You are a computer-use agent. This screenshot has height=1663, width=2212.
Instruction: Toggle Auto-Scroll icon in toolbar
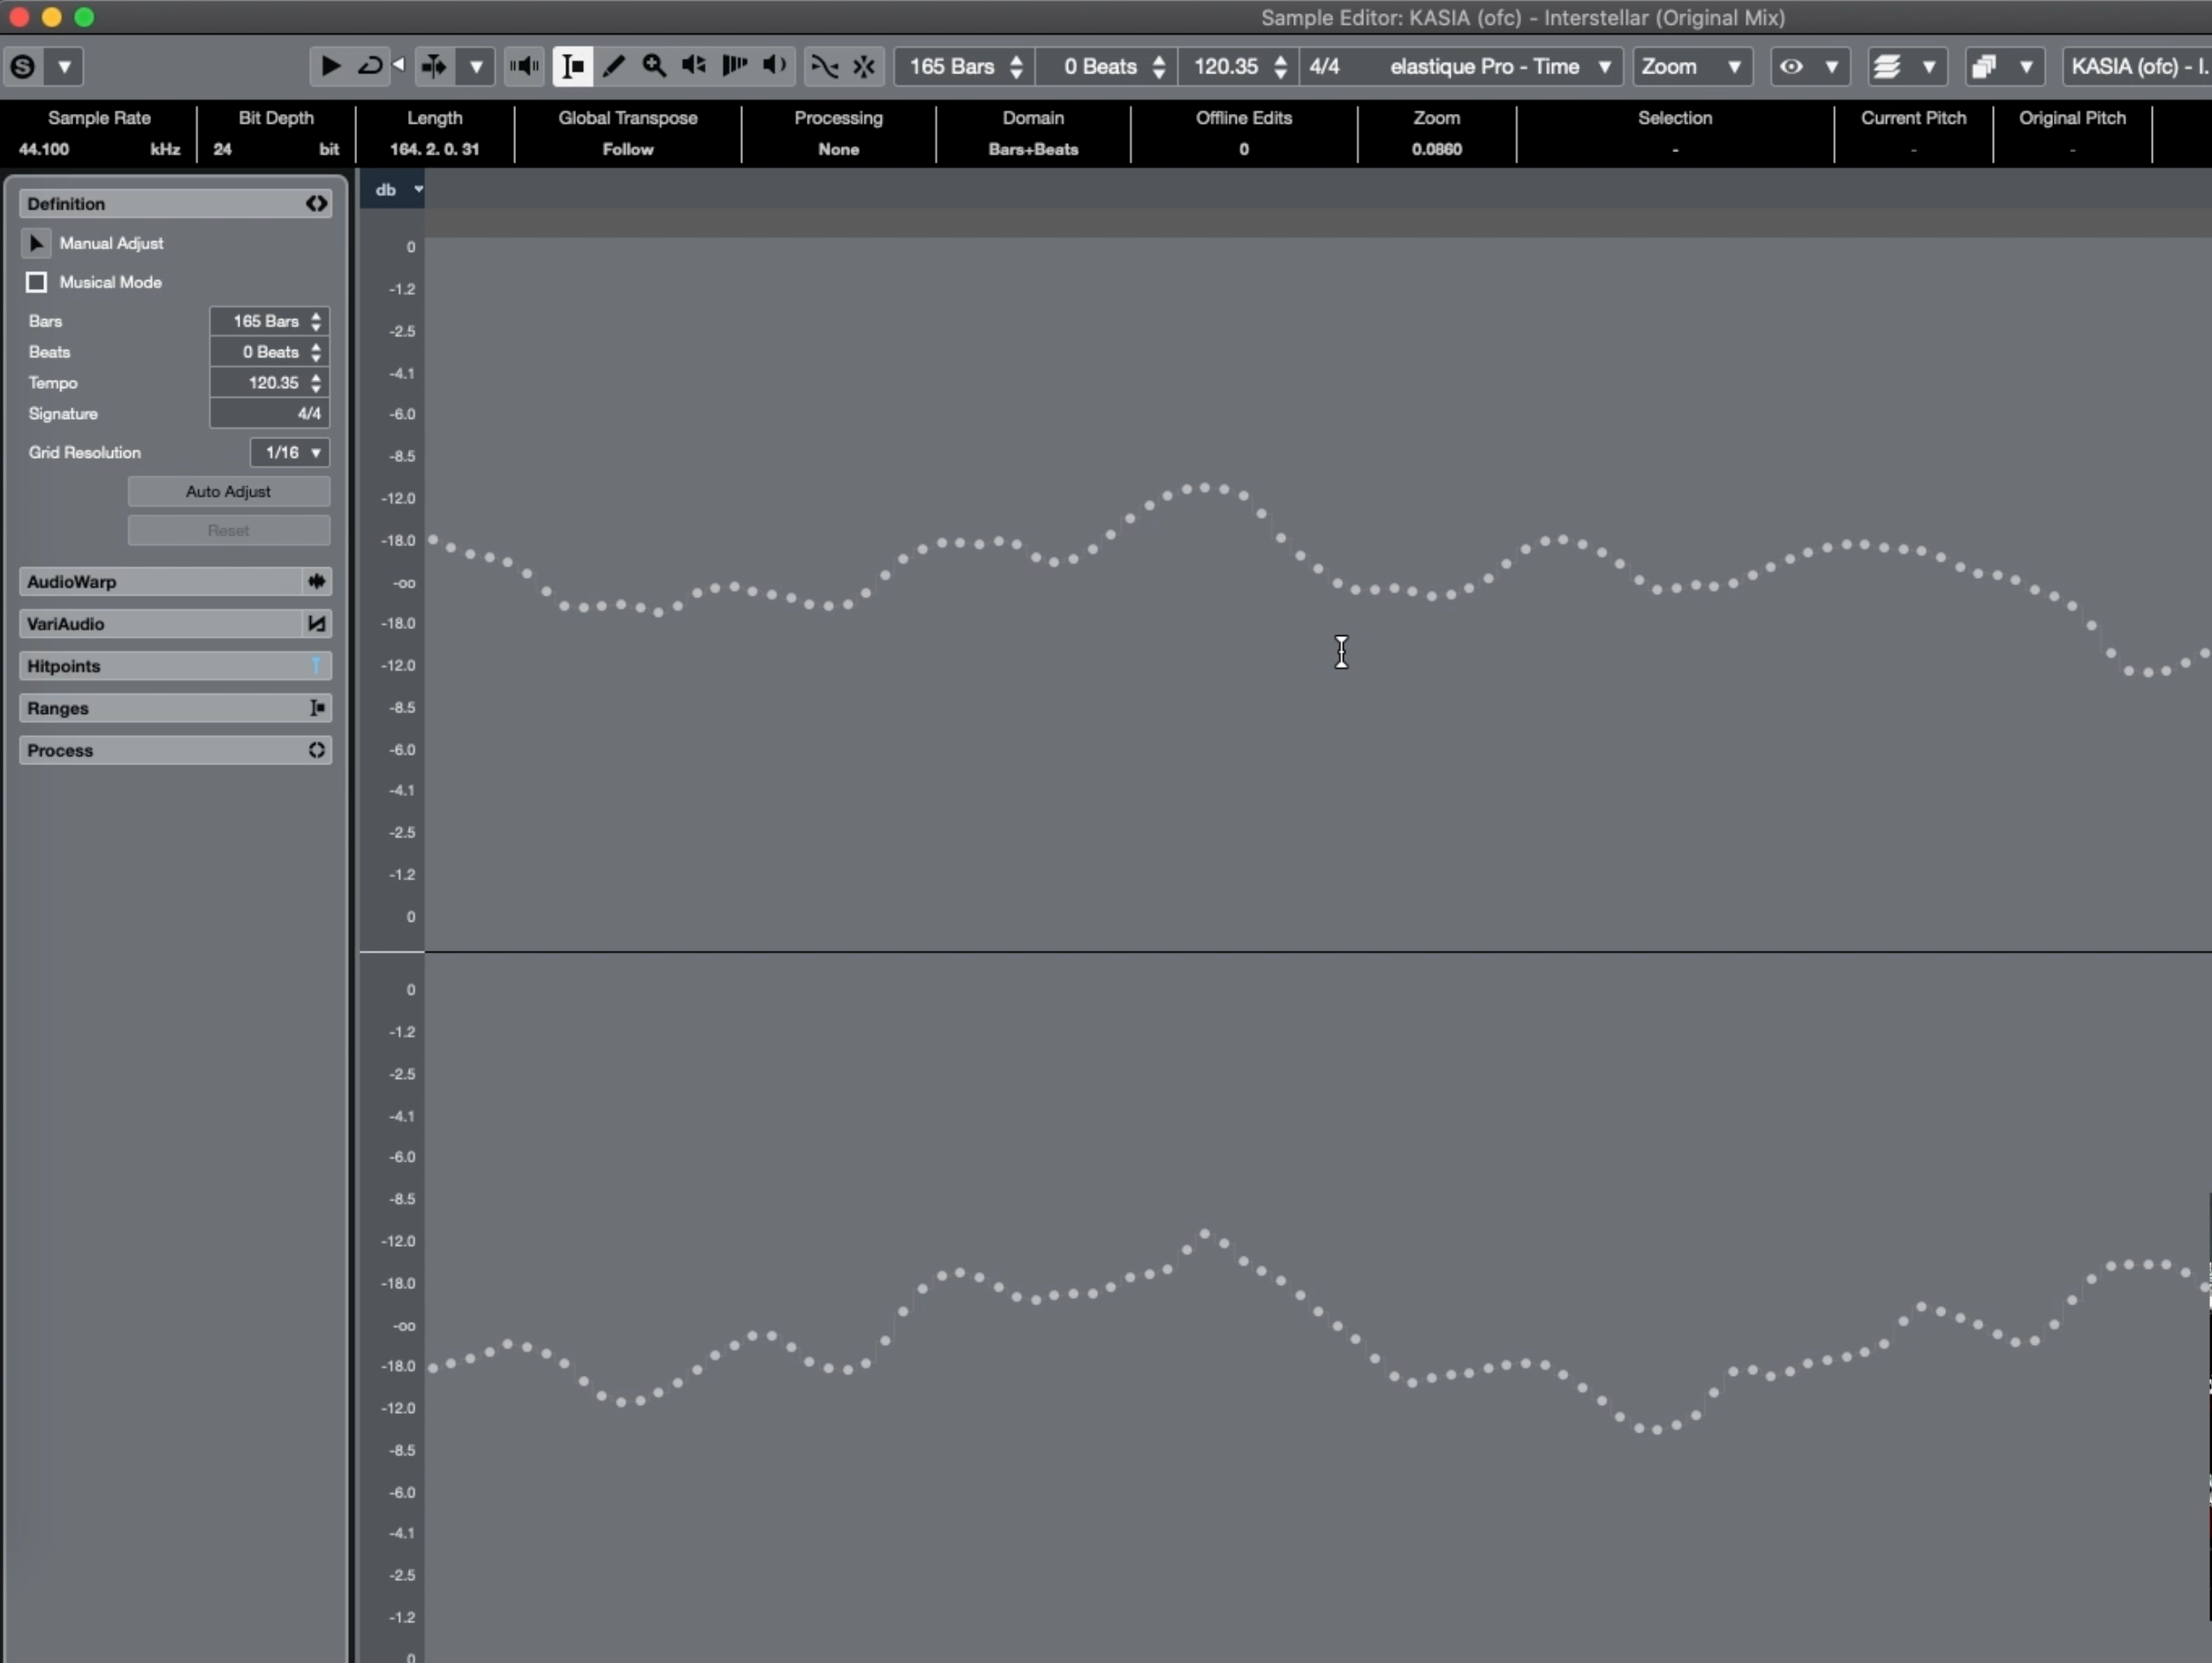point(433,66)
